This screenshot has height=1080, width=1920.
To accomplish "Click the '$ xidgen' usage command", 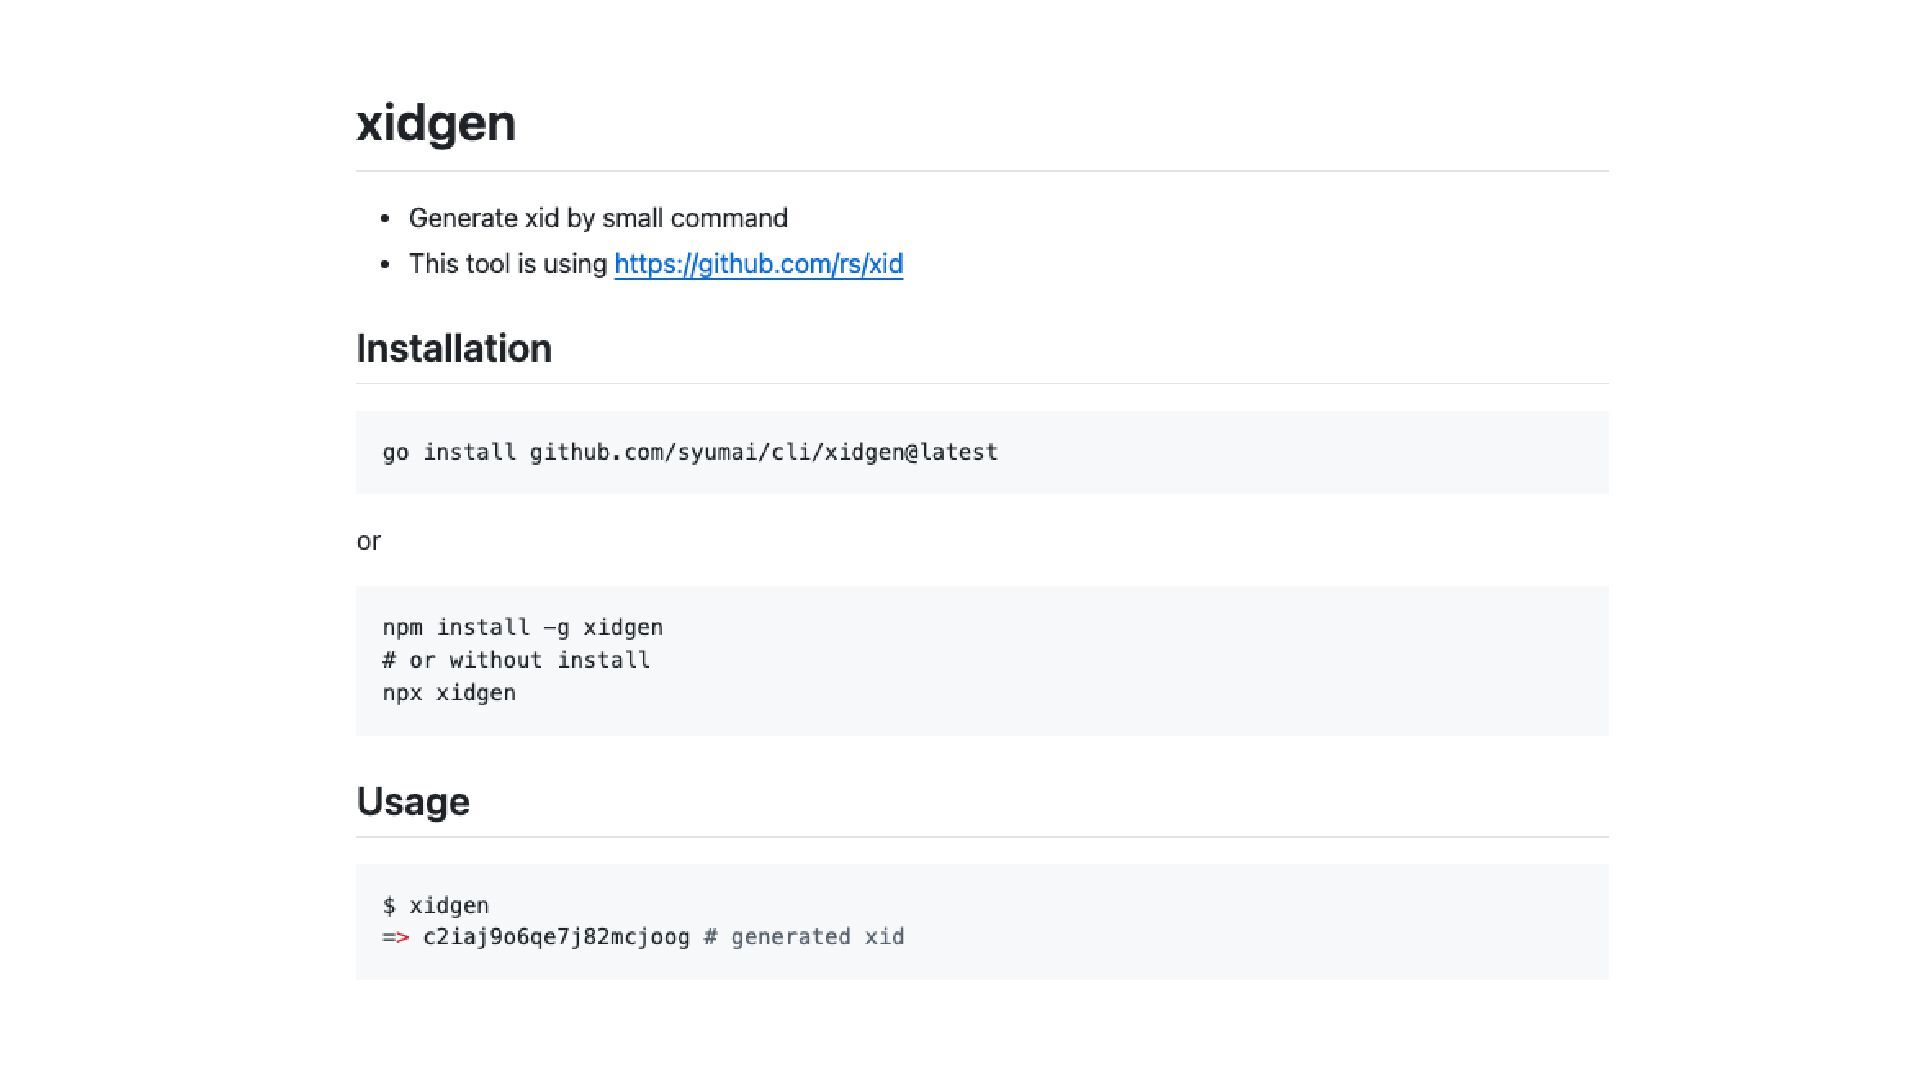I will (x=436, y=906).
